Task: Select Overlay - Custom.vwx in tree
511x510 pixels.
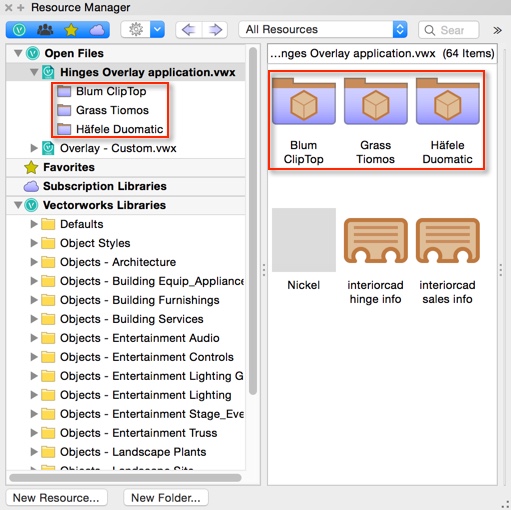Action: [x=118, y=148]
